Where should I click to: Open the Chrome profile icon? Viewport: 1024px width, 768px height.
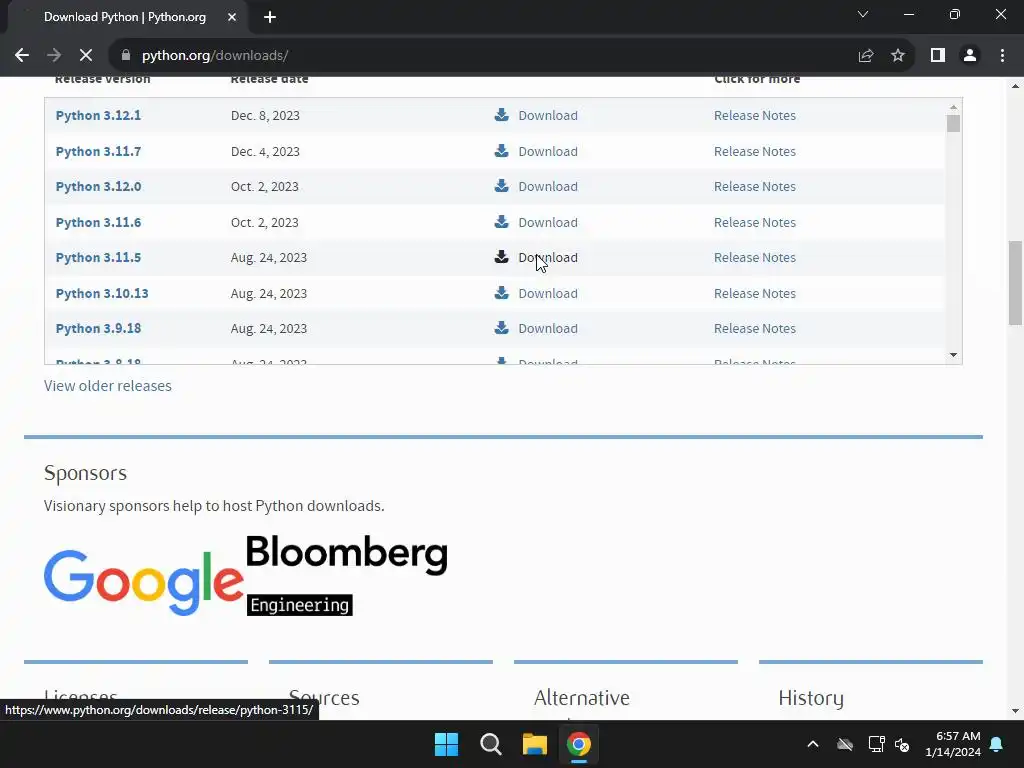click(x=970, y=56)
